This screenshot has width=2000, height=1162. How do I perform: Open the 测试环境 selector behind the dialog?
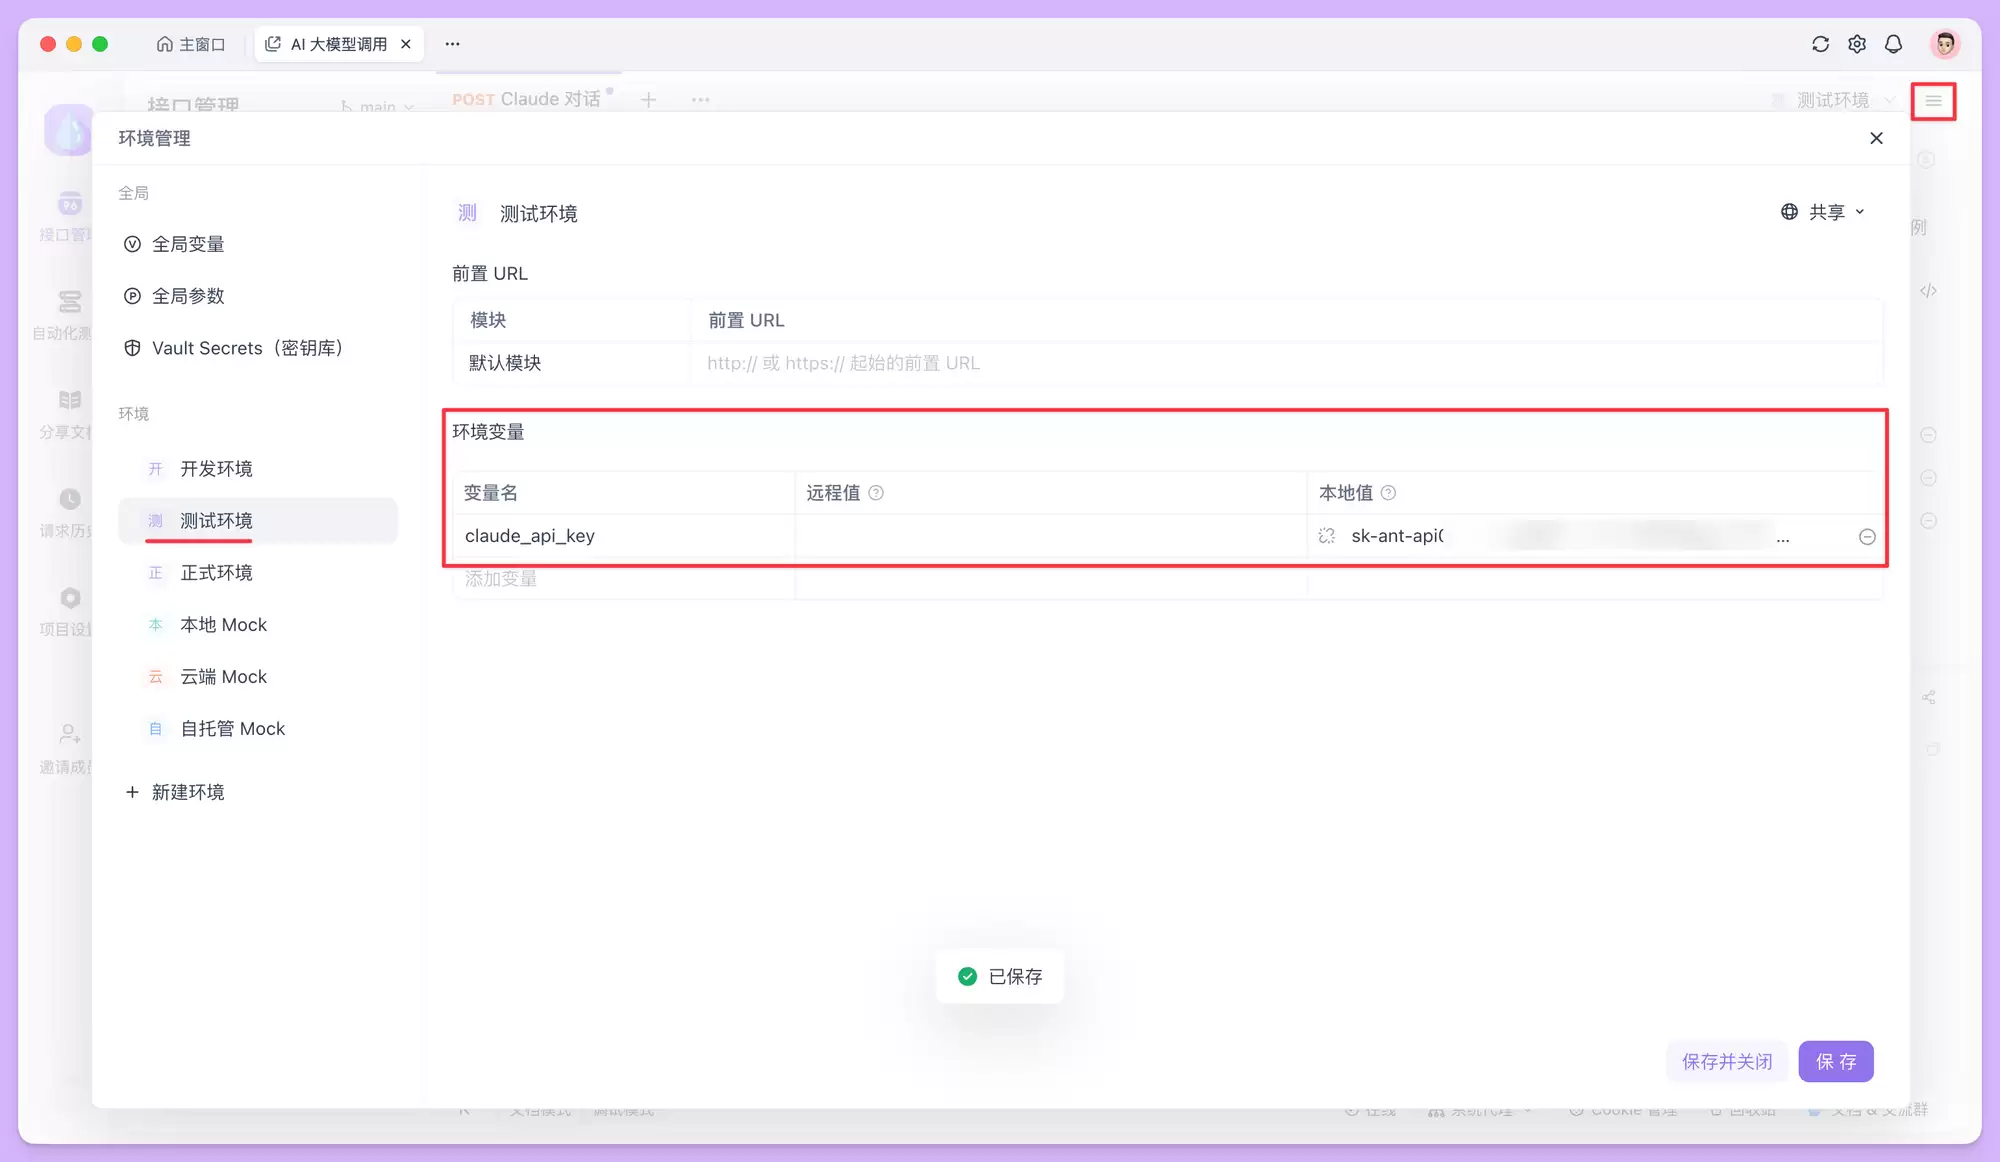(x=1832, y=100)
